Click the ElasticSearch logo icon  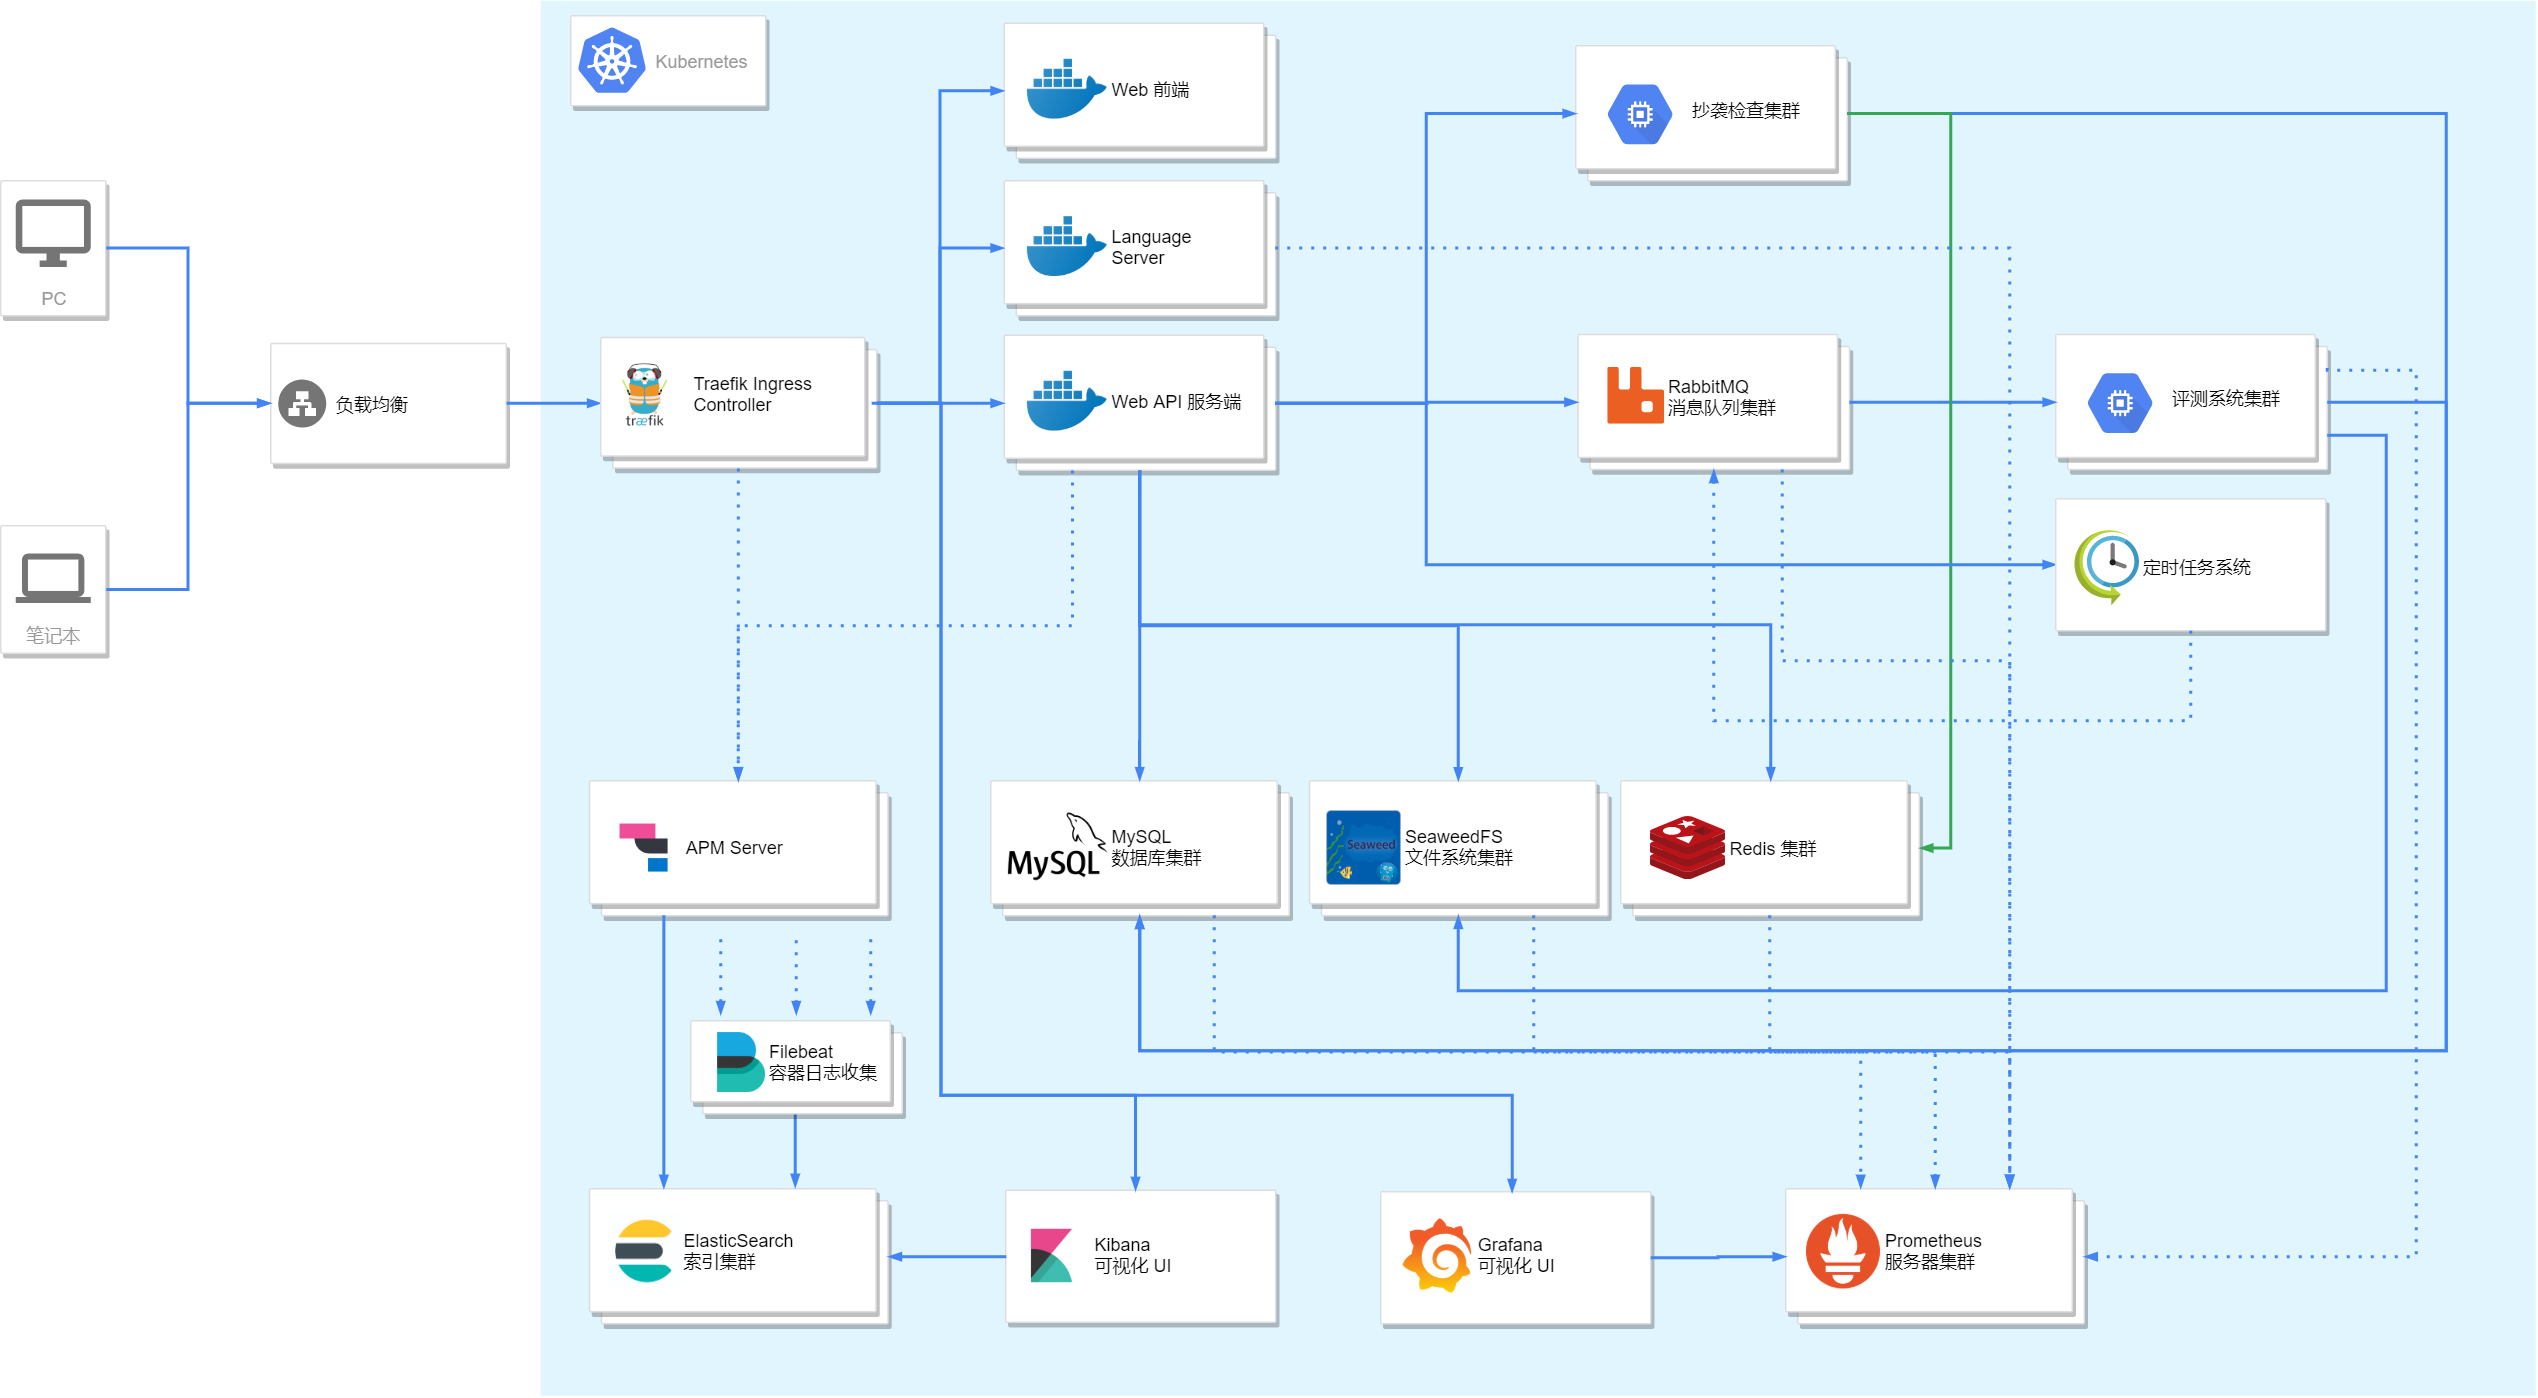coord(644,1252)
